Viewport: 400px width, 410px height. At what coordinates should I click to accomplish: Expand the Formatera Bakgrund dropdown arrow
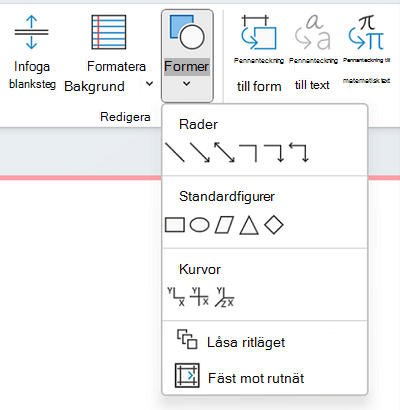click(150, 84)
